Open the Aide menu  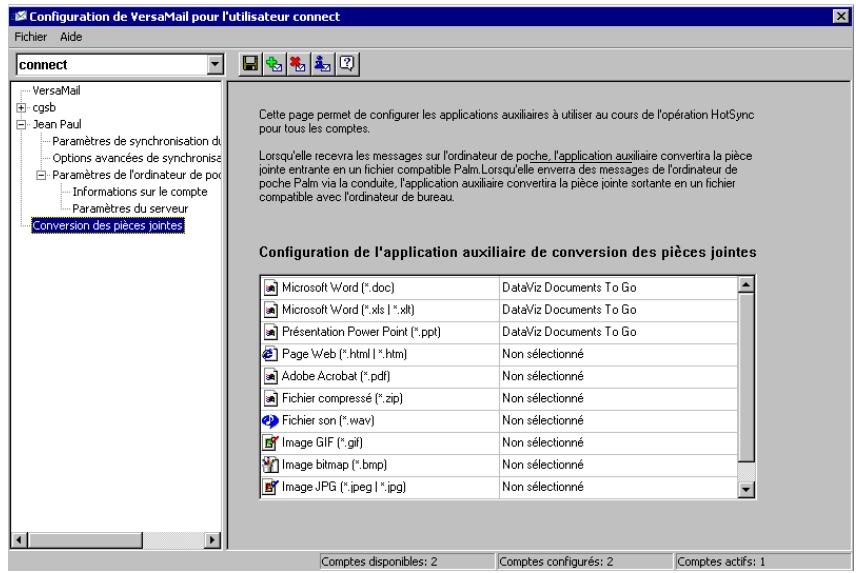click(71, 37)
